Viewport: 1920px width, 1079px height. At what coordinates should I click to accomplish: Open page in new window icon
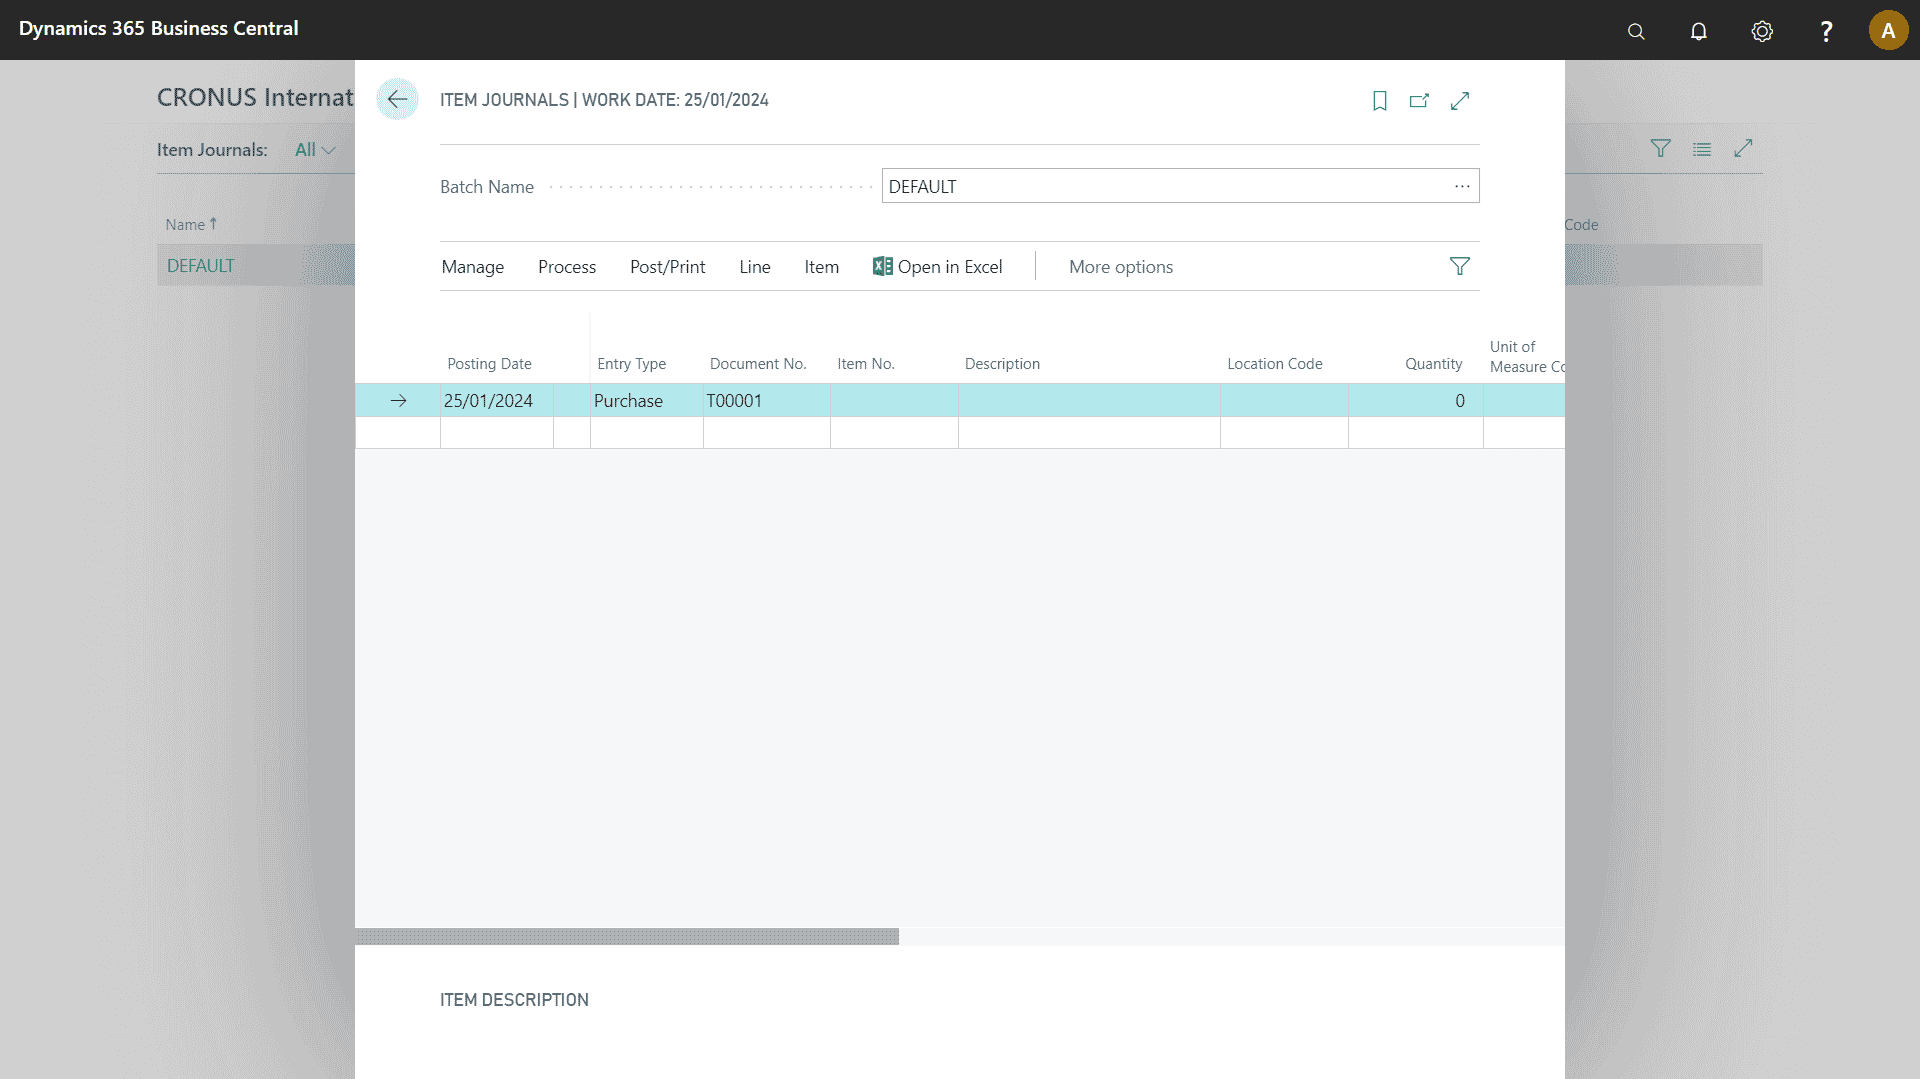(1419, 101)
